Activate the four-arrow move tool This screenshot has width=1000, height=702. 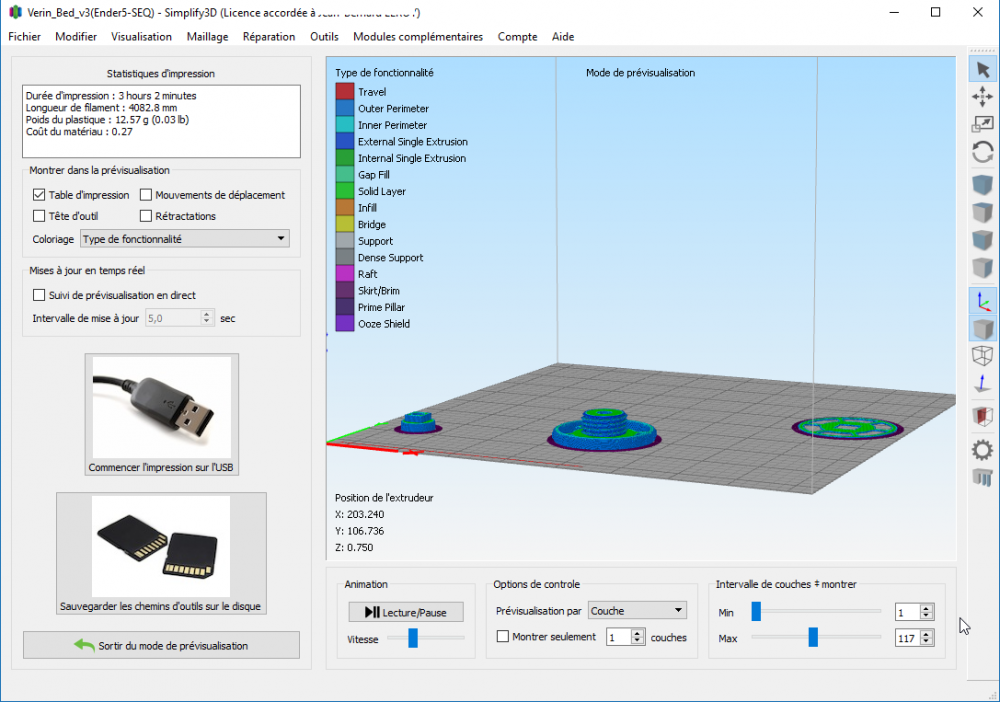[983, 97]
